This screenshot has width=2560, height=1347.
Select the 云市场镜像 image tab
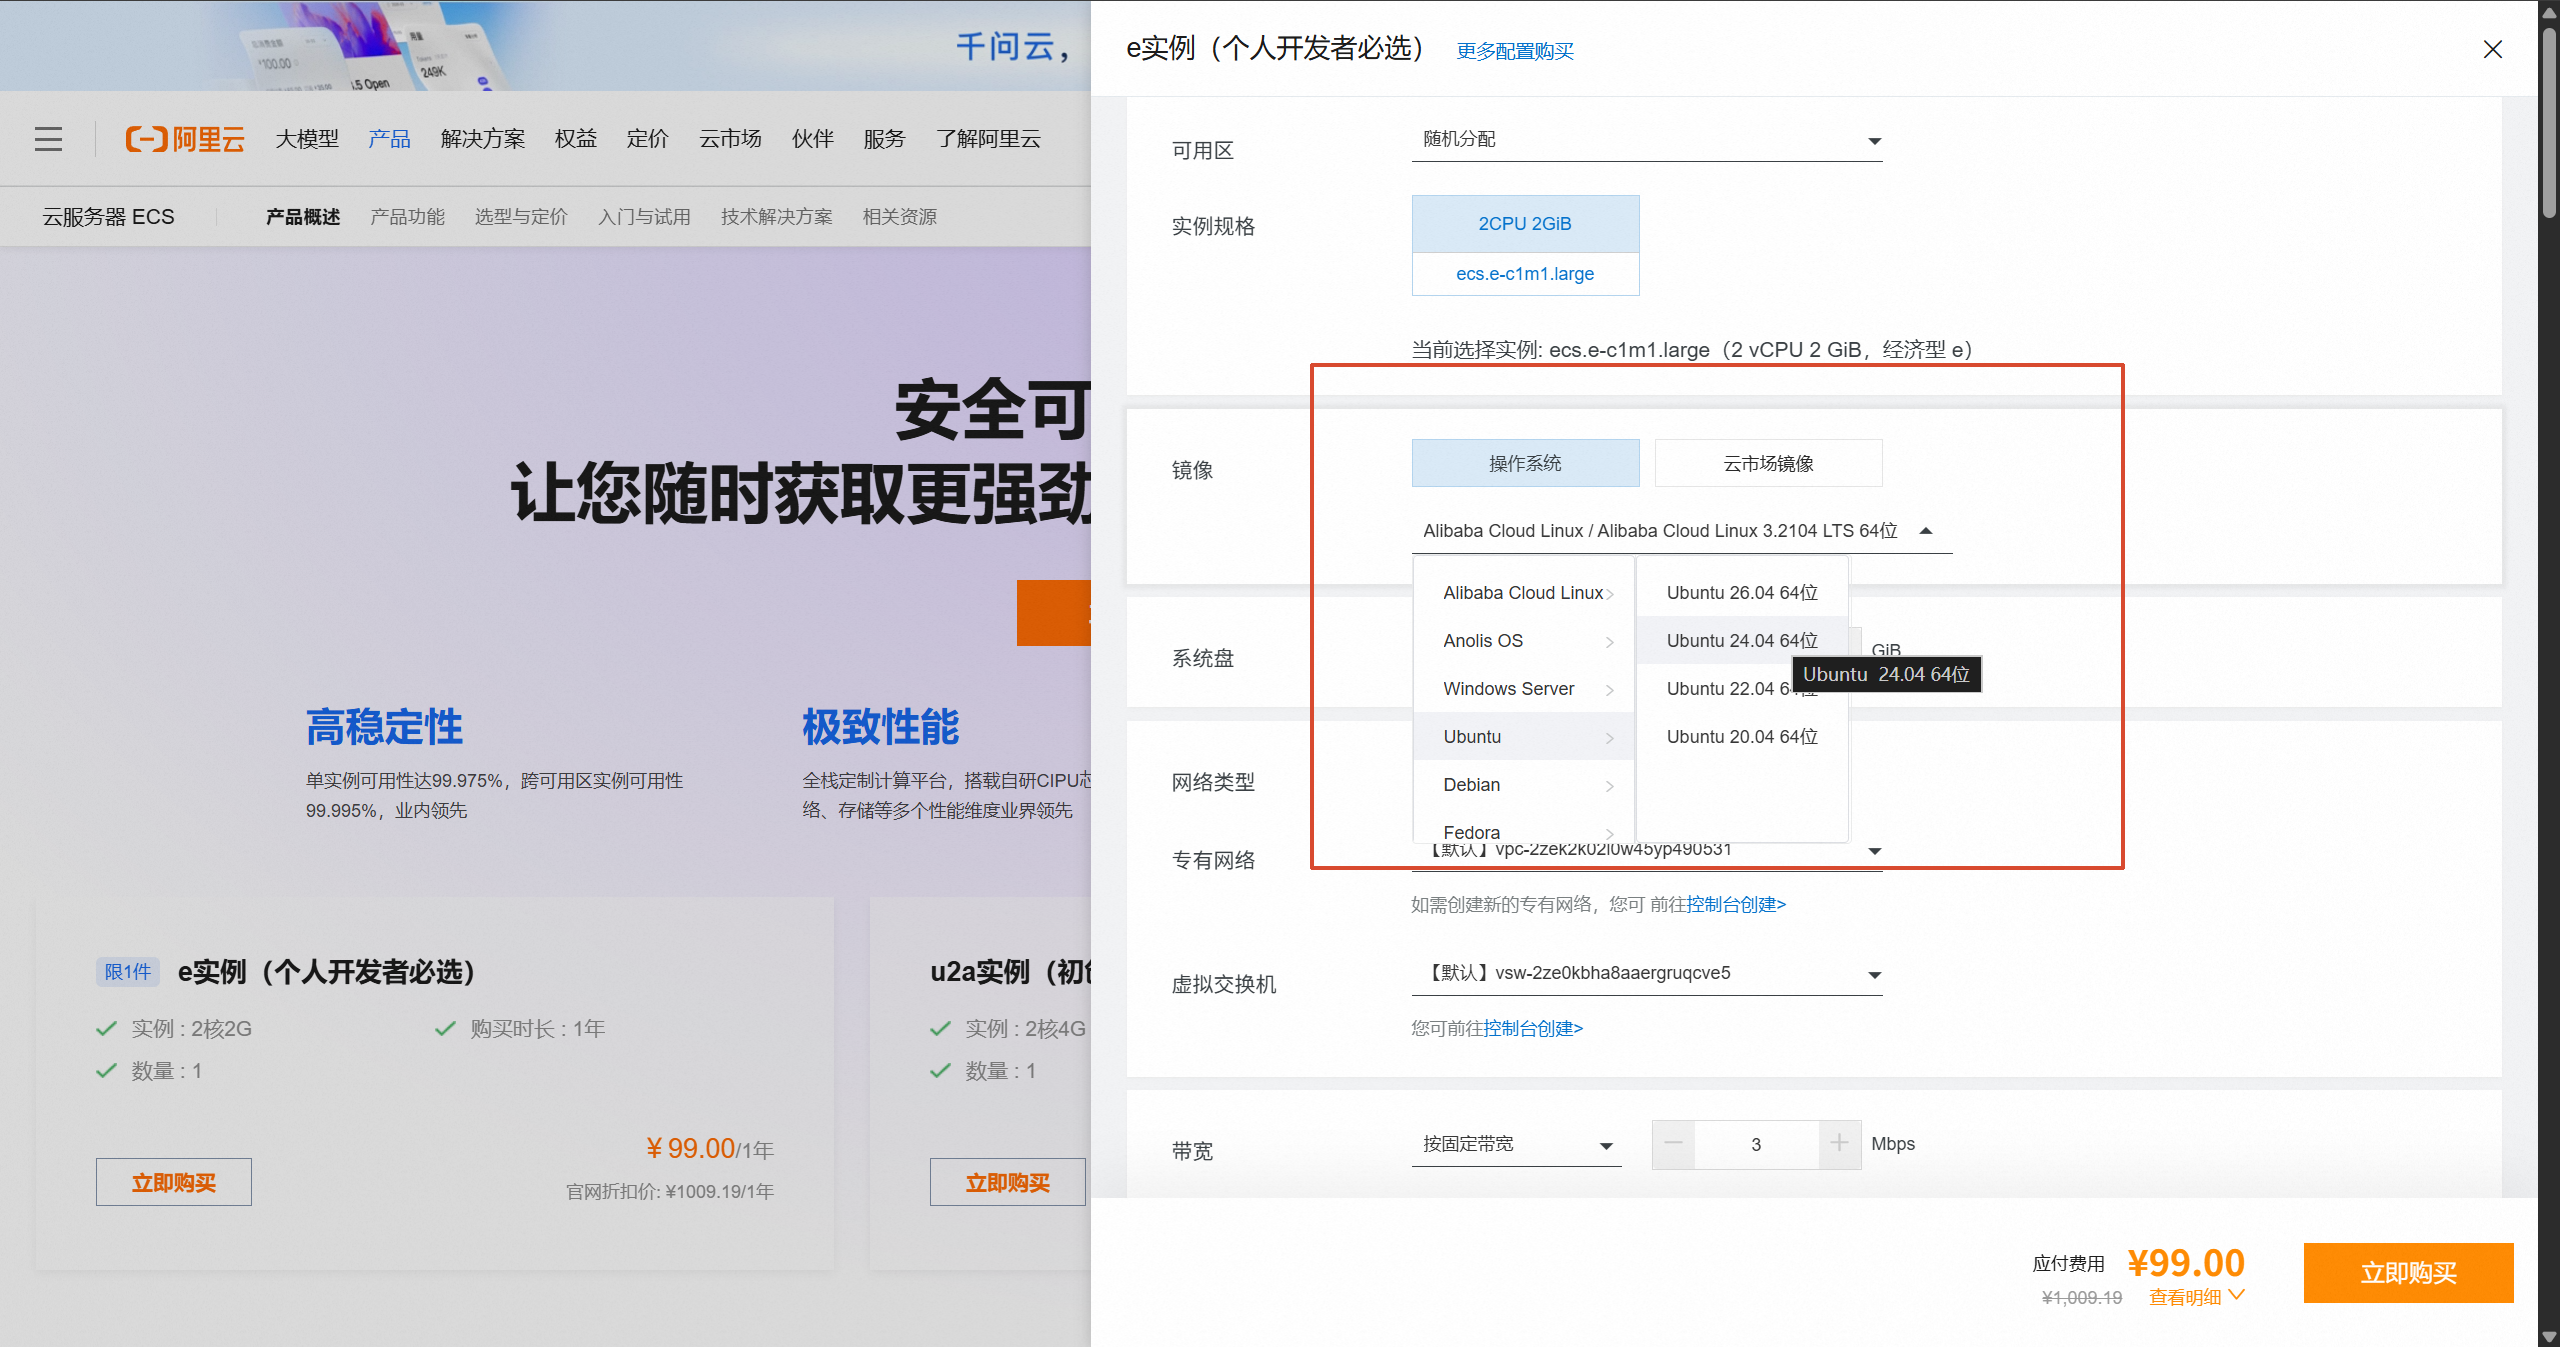[1768, 463]
